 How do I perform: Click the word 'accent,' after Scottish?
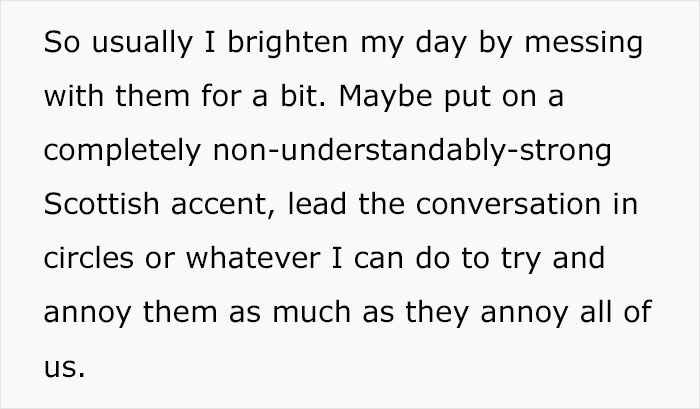(x=223, y=205)
